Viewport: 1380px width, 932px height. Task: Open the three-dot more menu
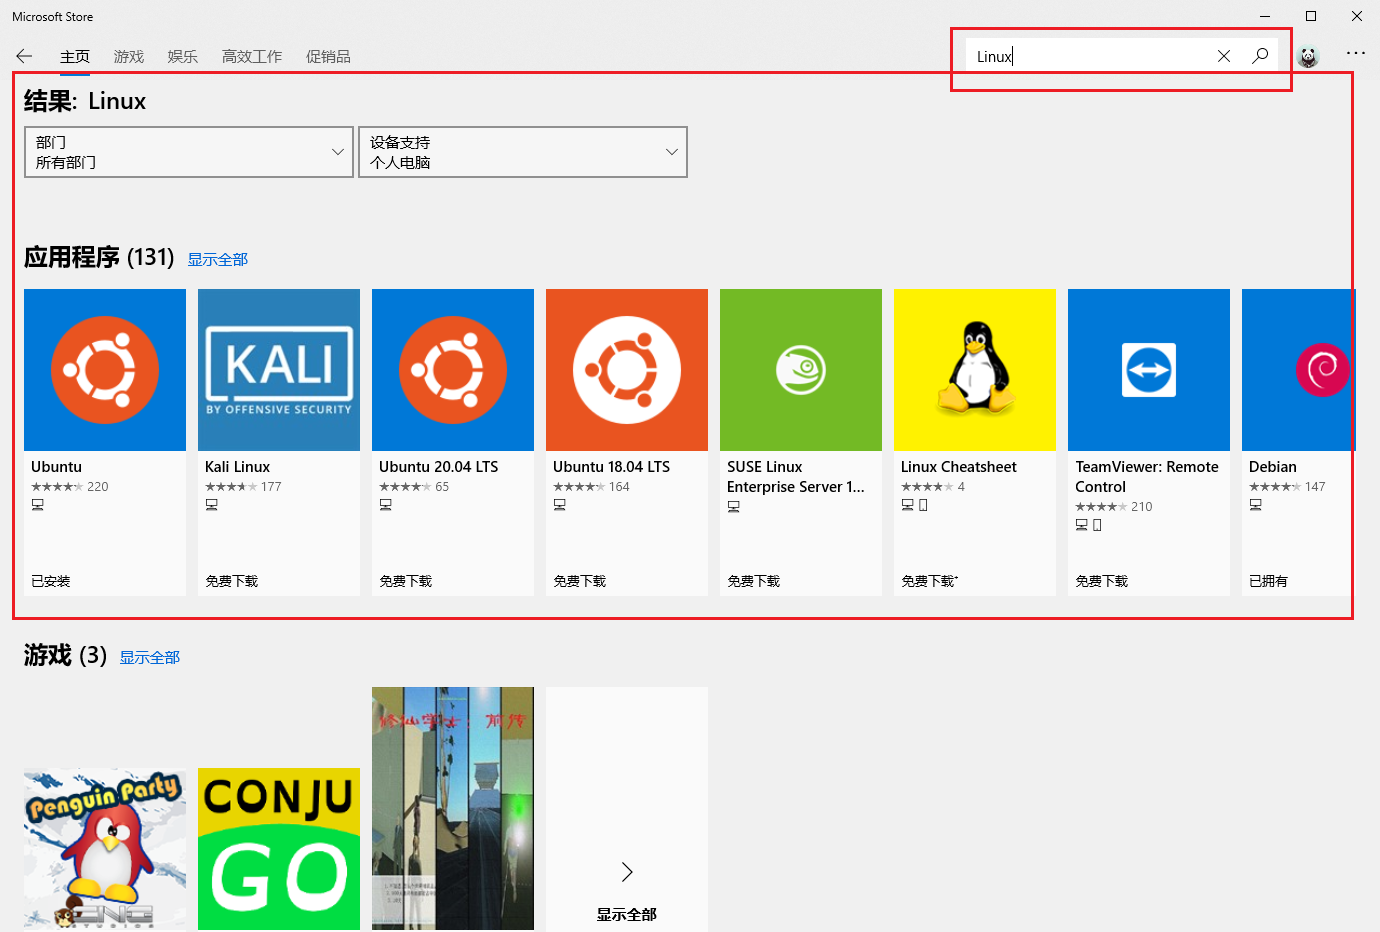[1356, 53]
